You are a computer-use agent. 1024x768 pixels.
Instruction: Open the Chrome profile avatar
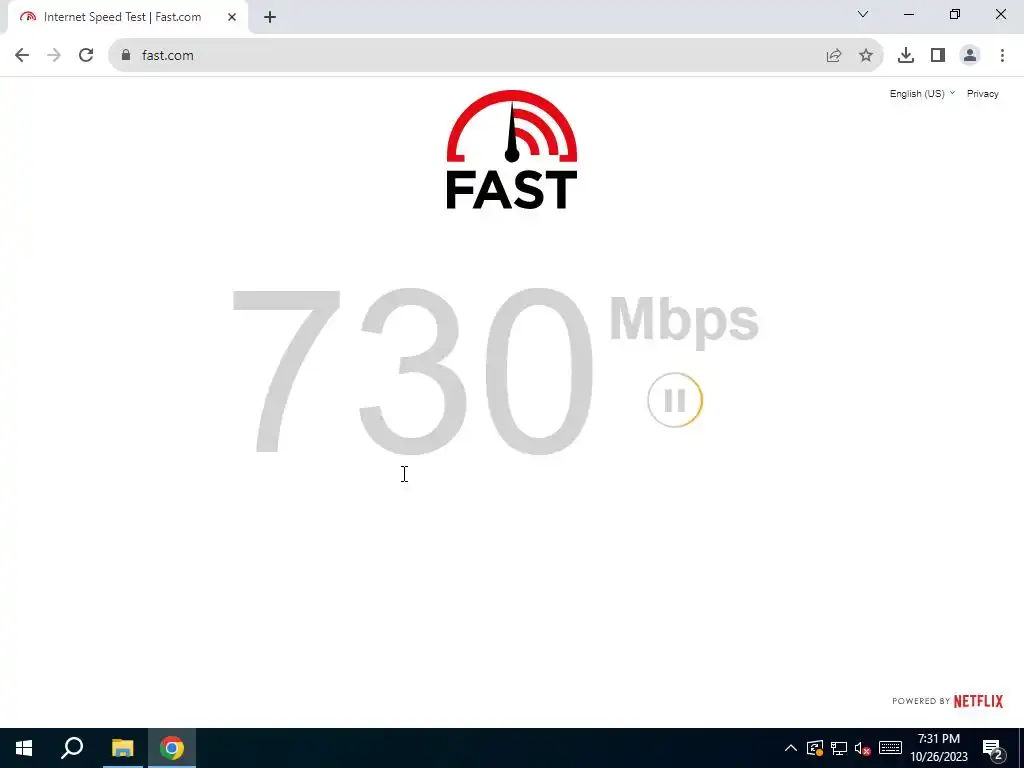970,56
